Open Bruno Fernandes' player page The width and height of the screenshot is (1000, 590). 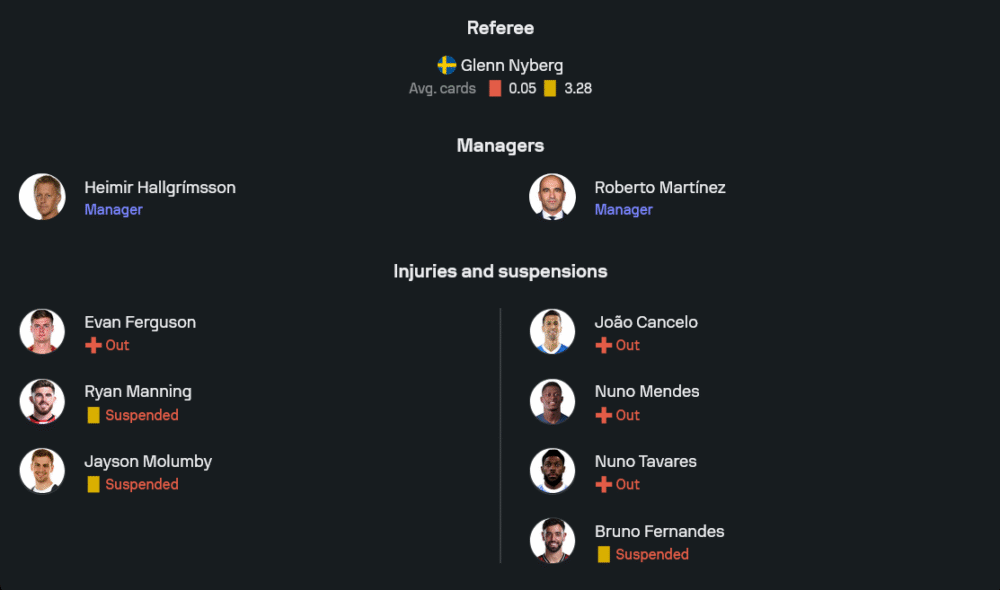(x=659, y=531)
